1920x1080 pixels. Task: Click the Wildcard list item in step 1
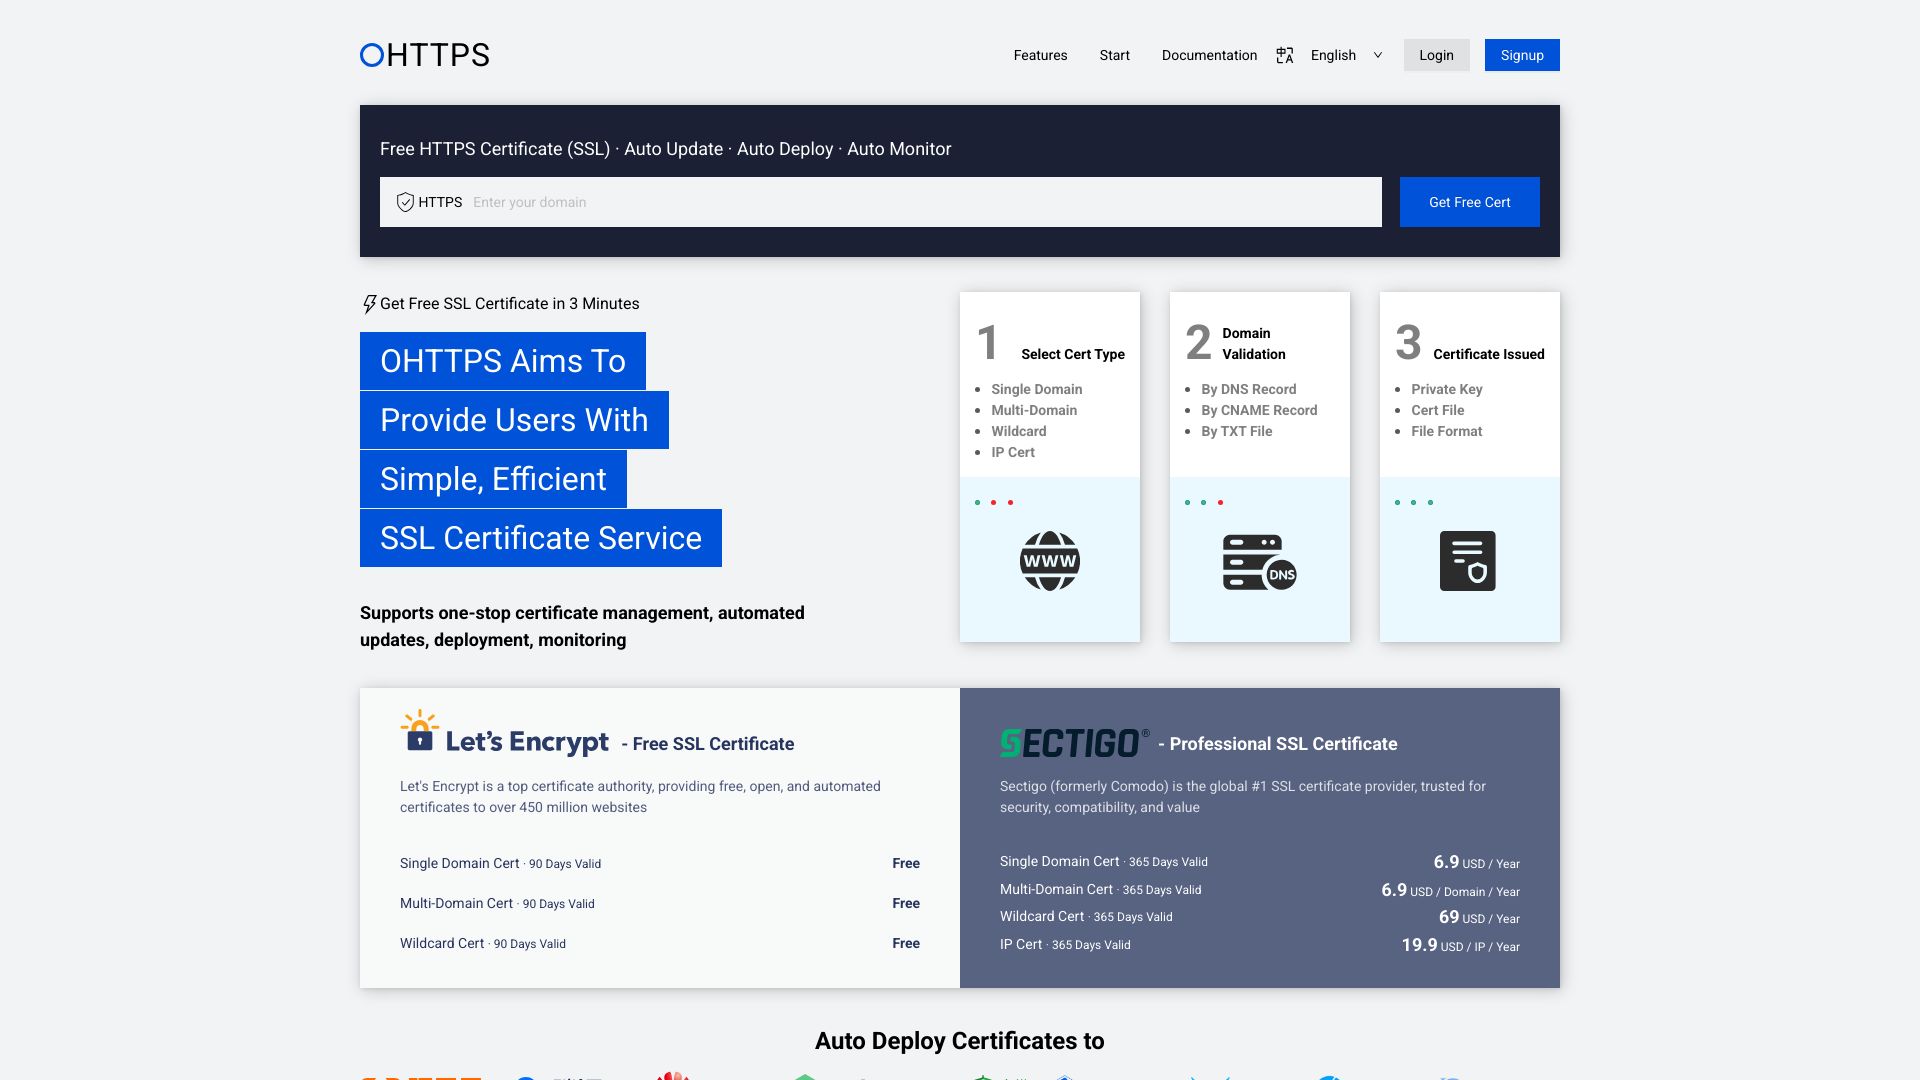(1018, 431)
